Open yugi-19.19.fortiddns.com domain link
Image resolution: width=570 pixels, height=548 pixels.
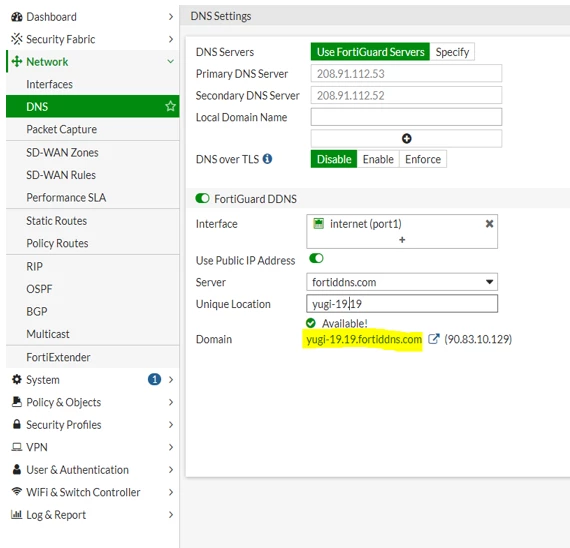click(x=364, y=339)
